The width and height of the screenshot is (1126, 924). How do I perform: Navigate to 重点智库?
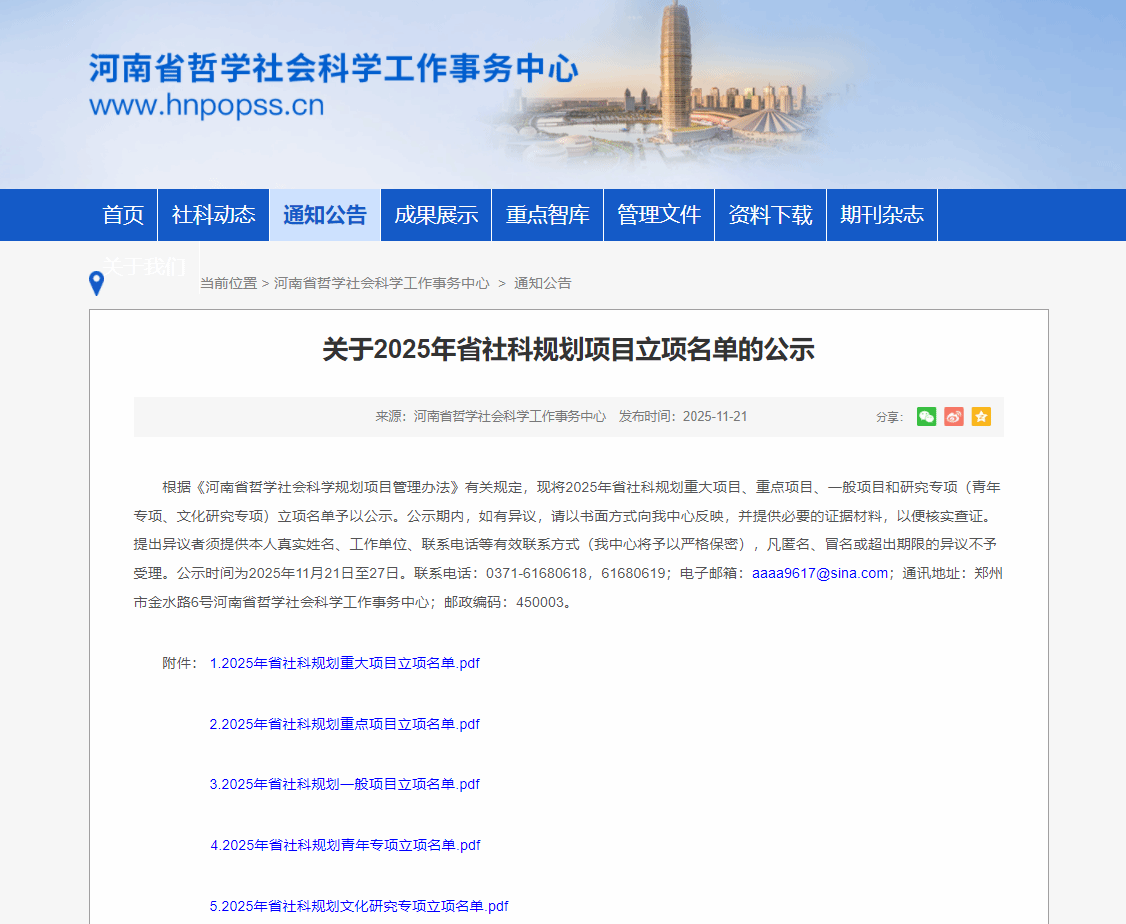tap(547, 215)
